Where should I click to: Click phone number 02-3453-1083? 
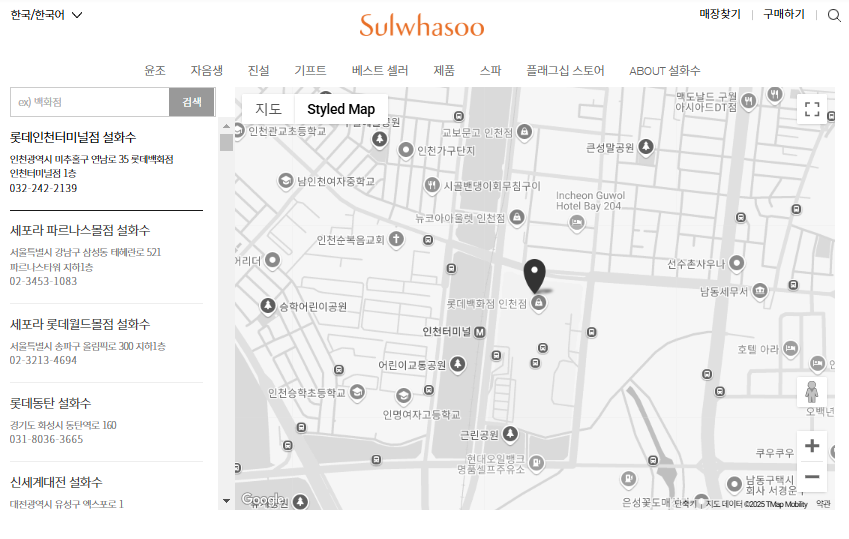point(43,281)
